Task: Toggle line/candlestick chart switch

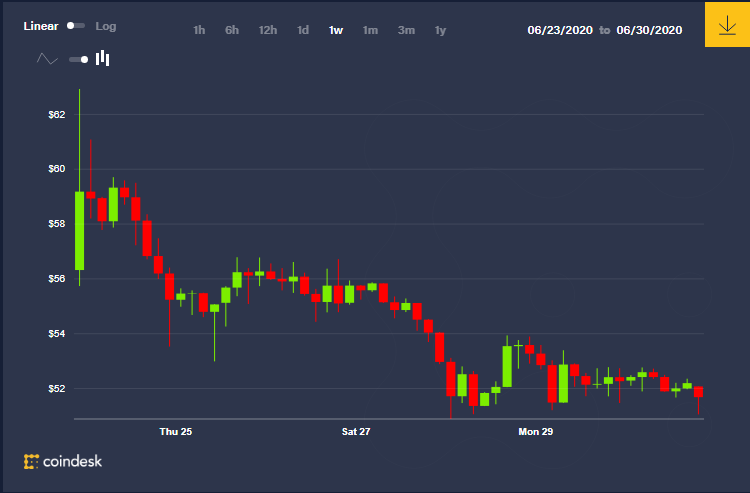Action: pos(78,59)
